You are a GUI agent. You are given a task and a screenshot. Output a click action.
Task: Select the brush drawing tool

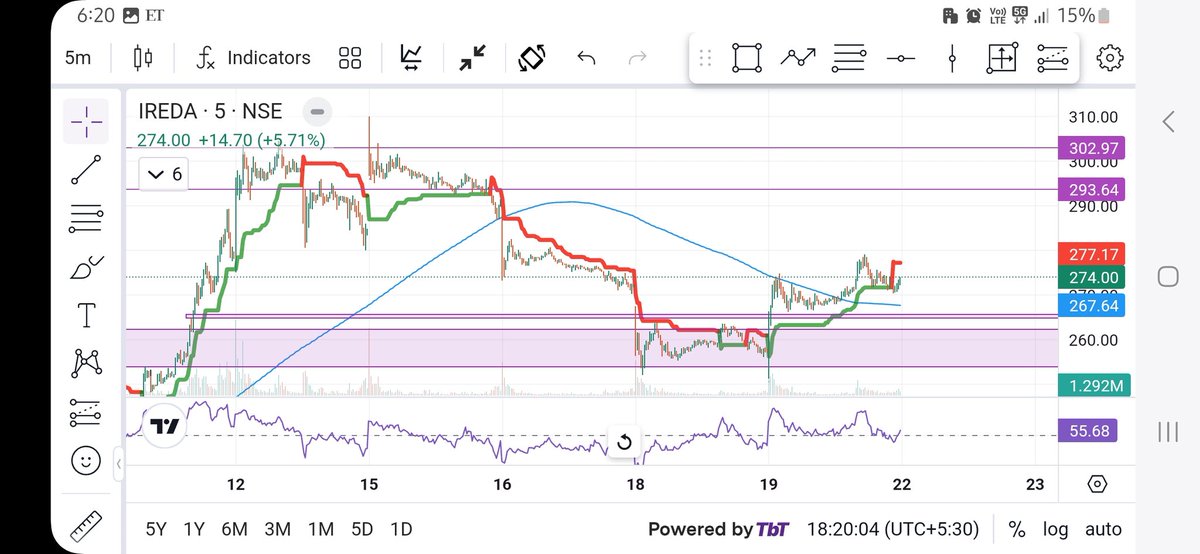87,268
